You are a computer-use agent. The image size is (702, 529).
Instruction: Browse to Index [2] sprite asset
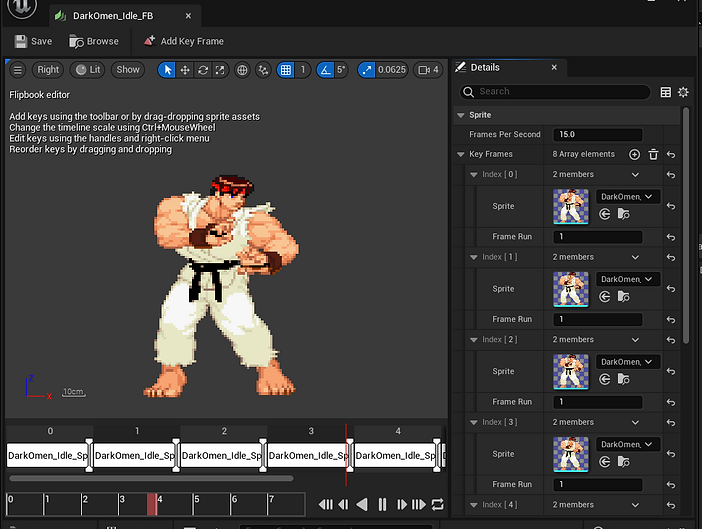click(x=623, y=380)
